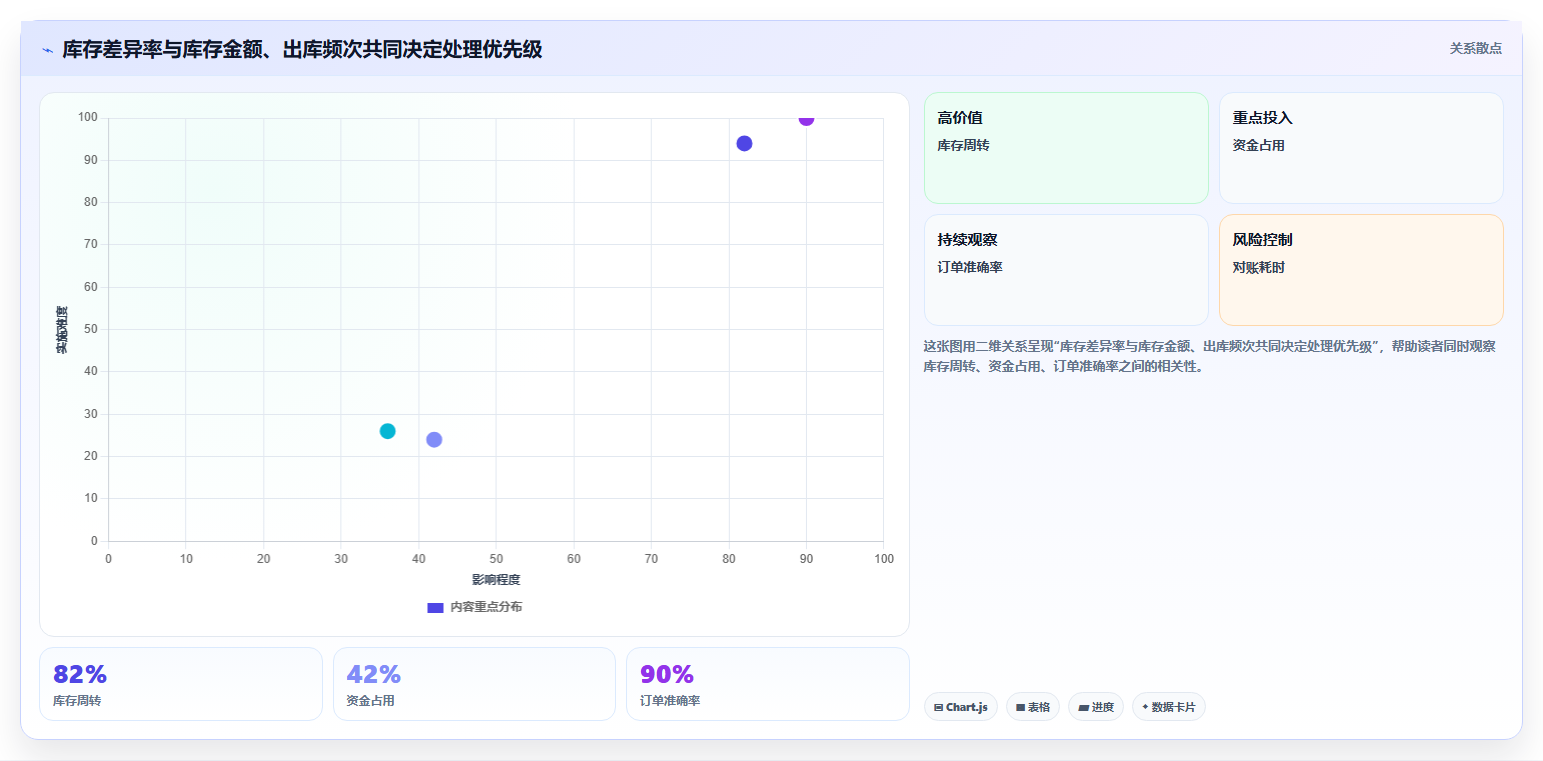Click the 数据卡片 tag pill
Screen dimensions: 1543x761
[x=1168, y=707]
